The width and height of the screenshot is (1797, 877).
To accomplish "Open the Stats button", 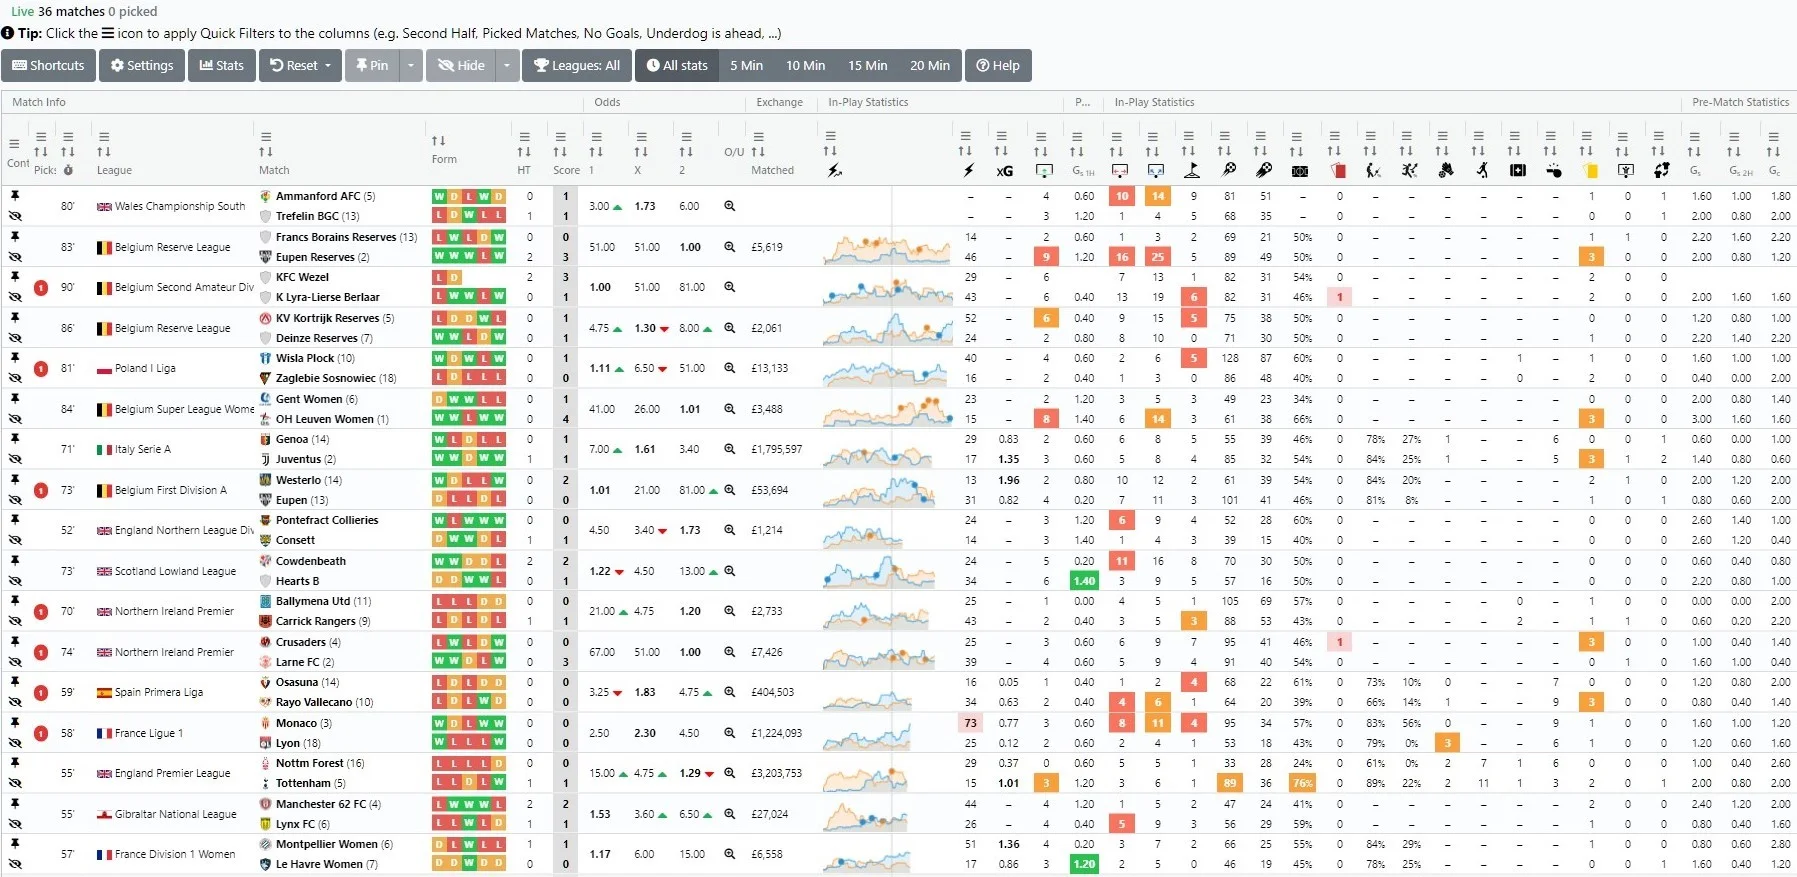I will click(x=222, y=65).
